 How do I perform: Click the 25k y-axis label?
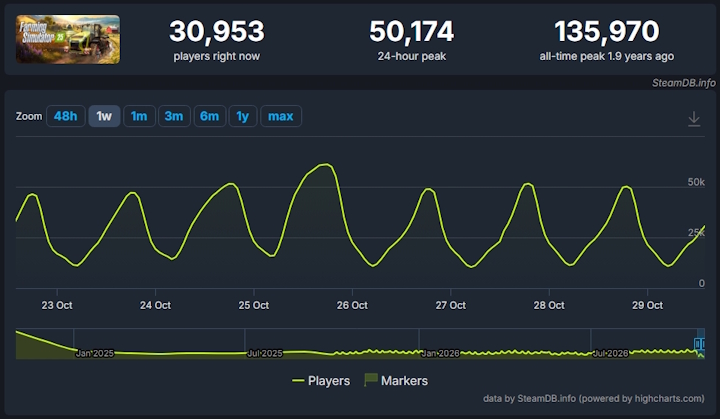(696, 232)
